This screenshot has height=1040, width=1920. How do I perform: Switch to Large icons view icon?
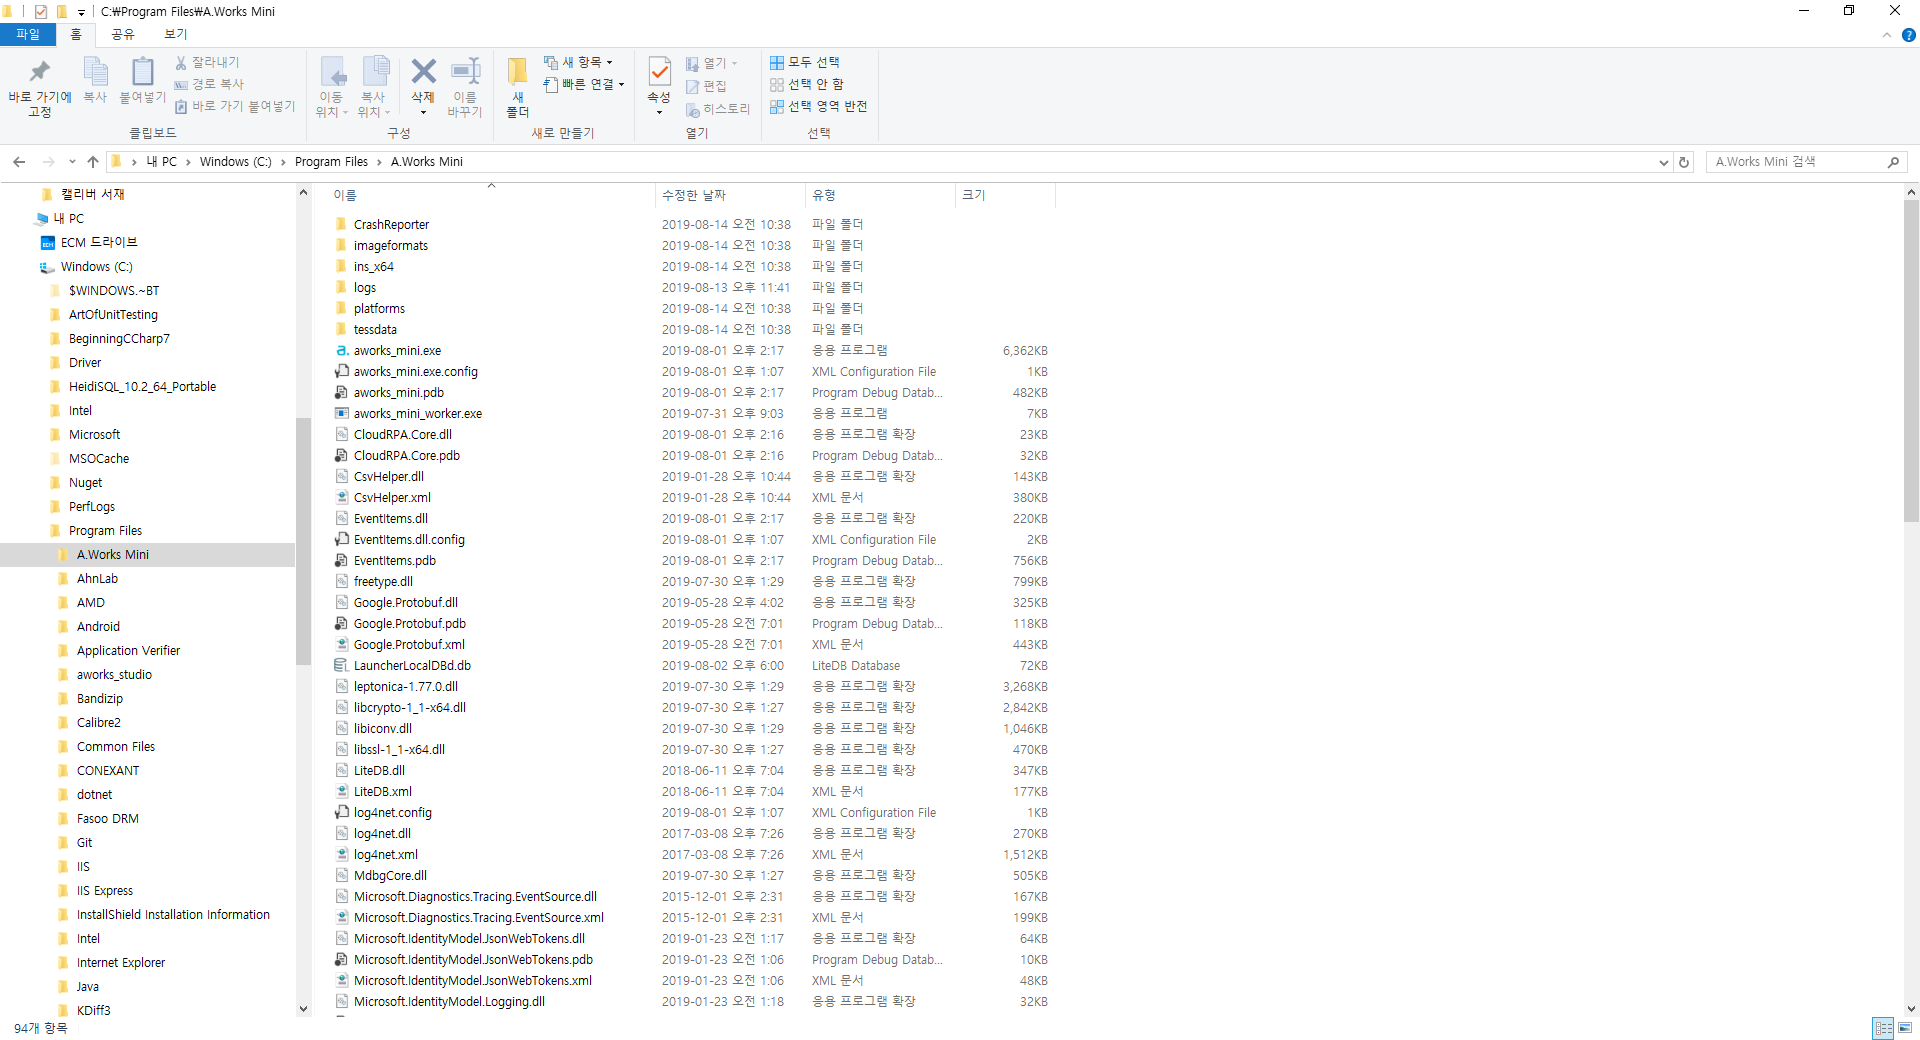click(x=1906, y=1028)
